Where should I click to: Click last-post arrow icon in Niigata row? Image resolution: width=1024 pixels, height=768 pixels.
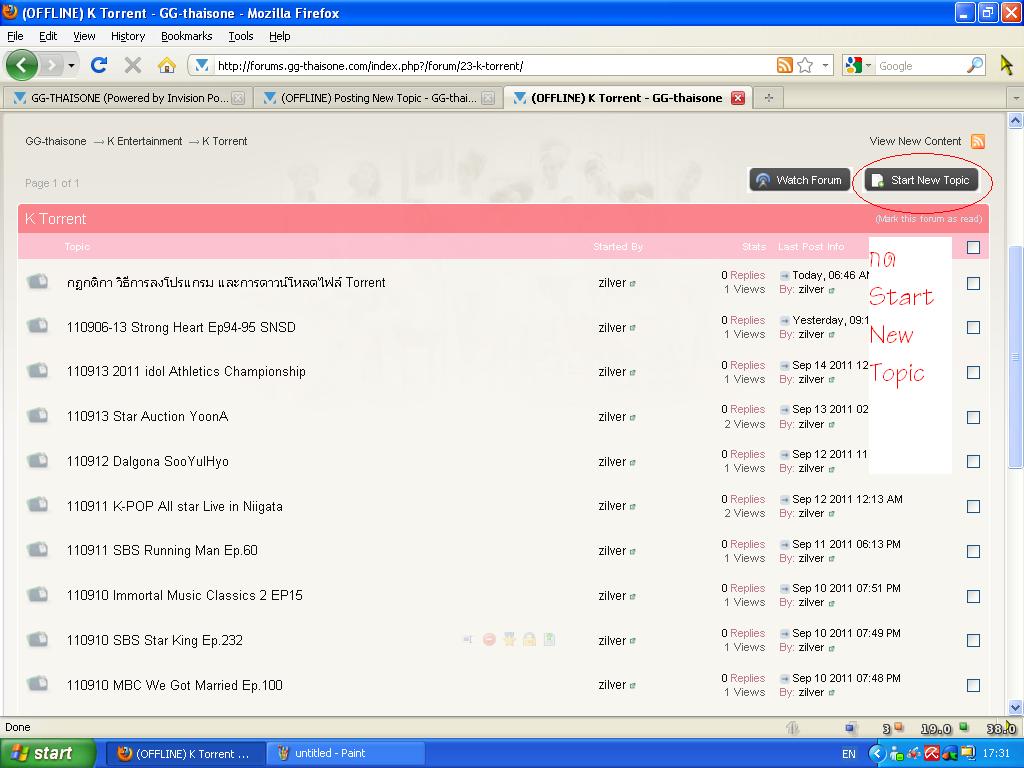pyautogui.click(x=784, y=500)
